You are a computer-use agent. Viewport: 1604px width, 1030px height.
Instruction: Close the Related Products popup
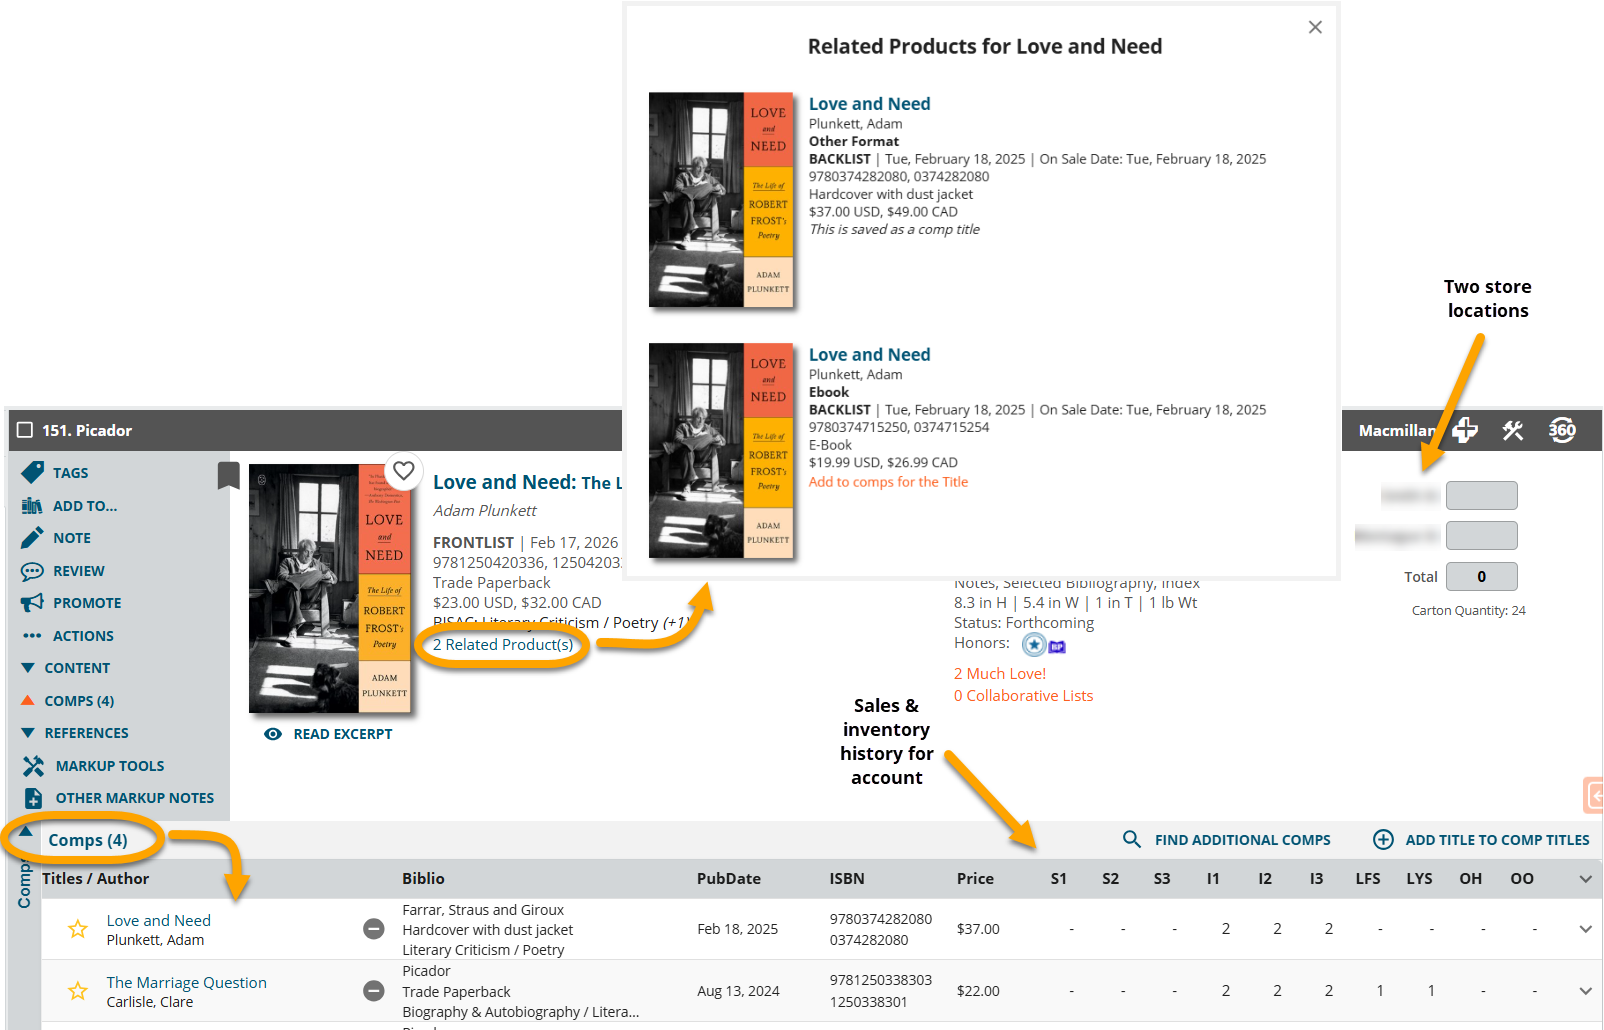[x=1315, y=27]
